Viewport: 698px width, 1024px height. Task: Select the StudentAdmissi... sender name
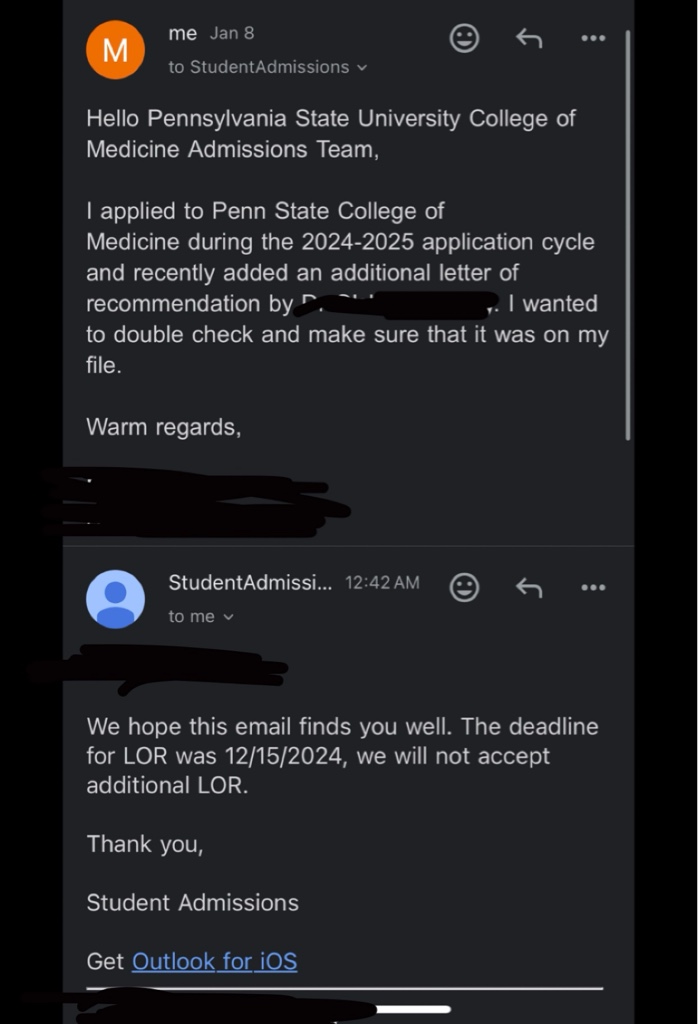coord(250,582)
